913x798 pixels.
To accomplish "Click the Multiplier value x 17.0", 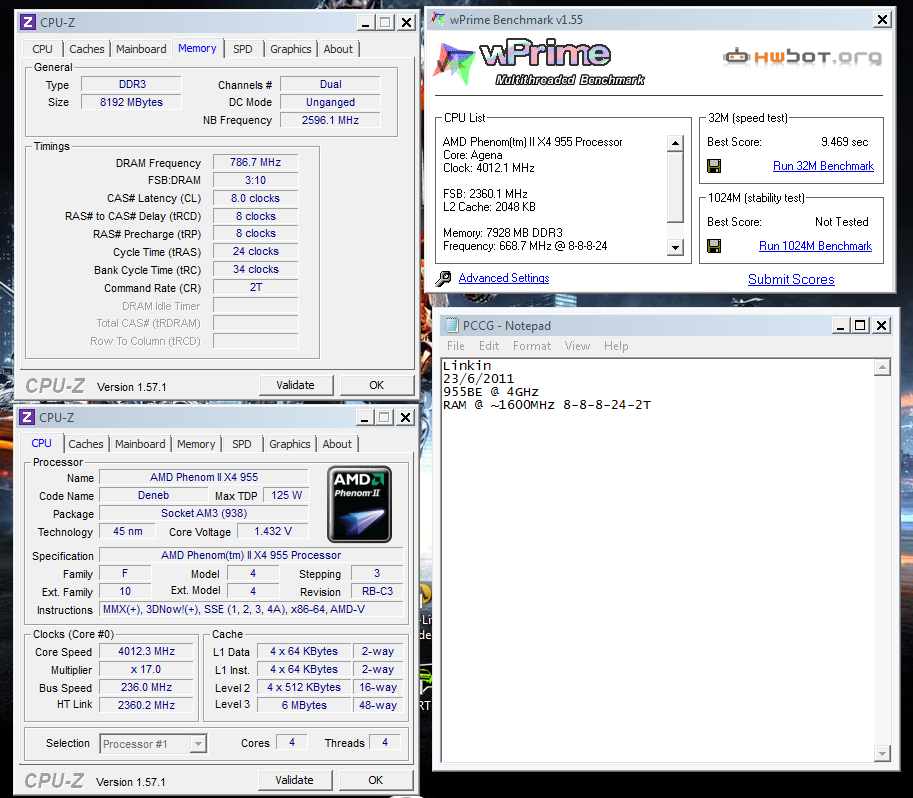I will (x=146, y=669).
